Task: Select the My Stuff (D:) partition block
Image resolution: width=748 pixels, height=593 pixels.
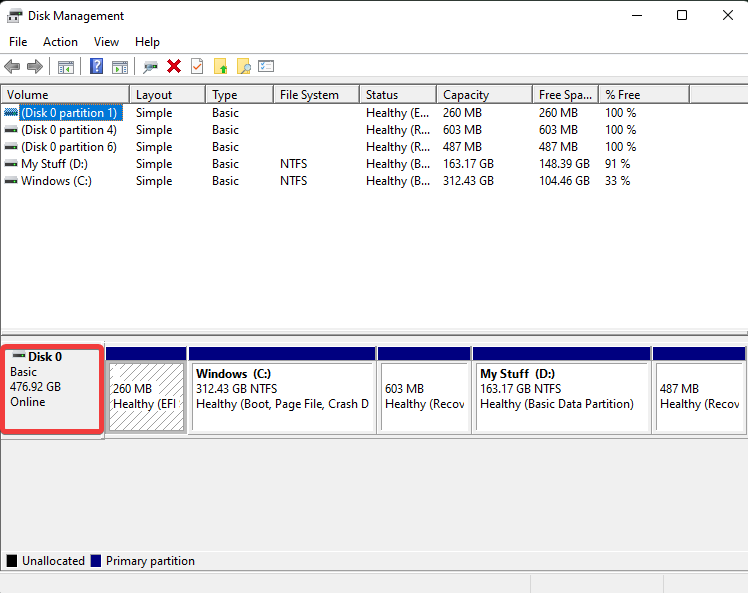Action: coord(561,396)
